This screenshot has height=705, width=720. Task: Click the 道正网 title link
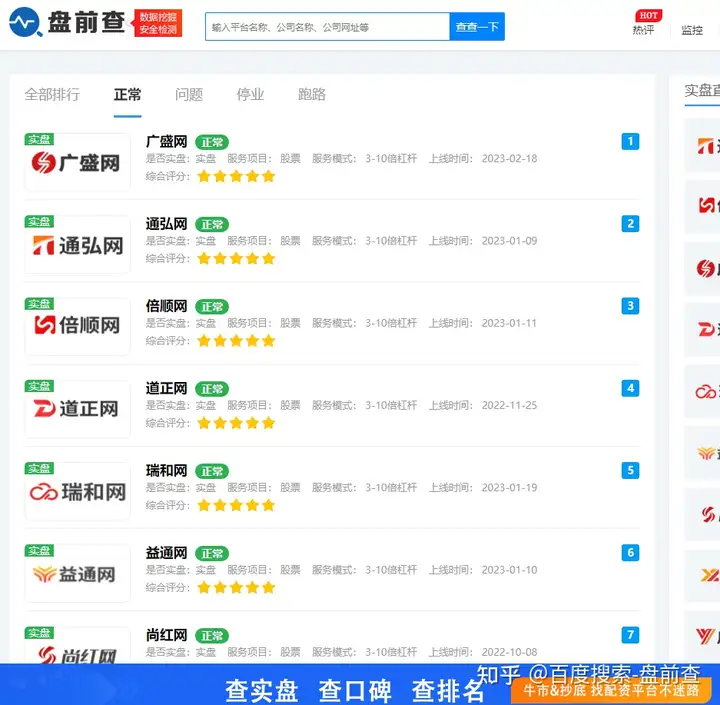(166, 388)
